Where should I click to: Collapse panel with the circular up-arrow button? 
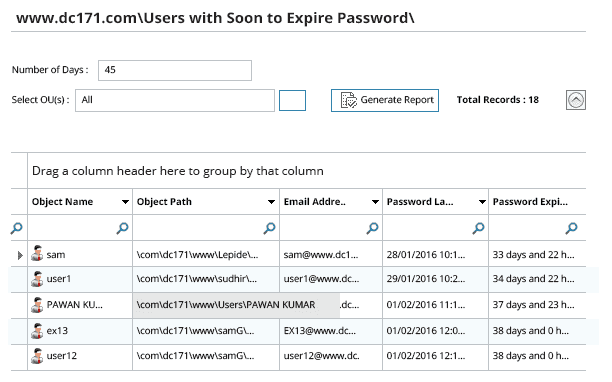point(576,100)
